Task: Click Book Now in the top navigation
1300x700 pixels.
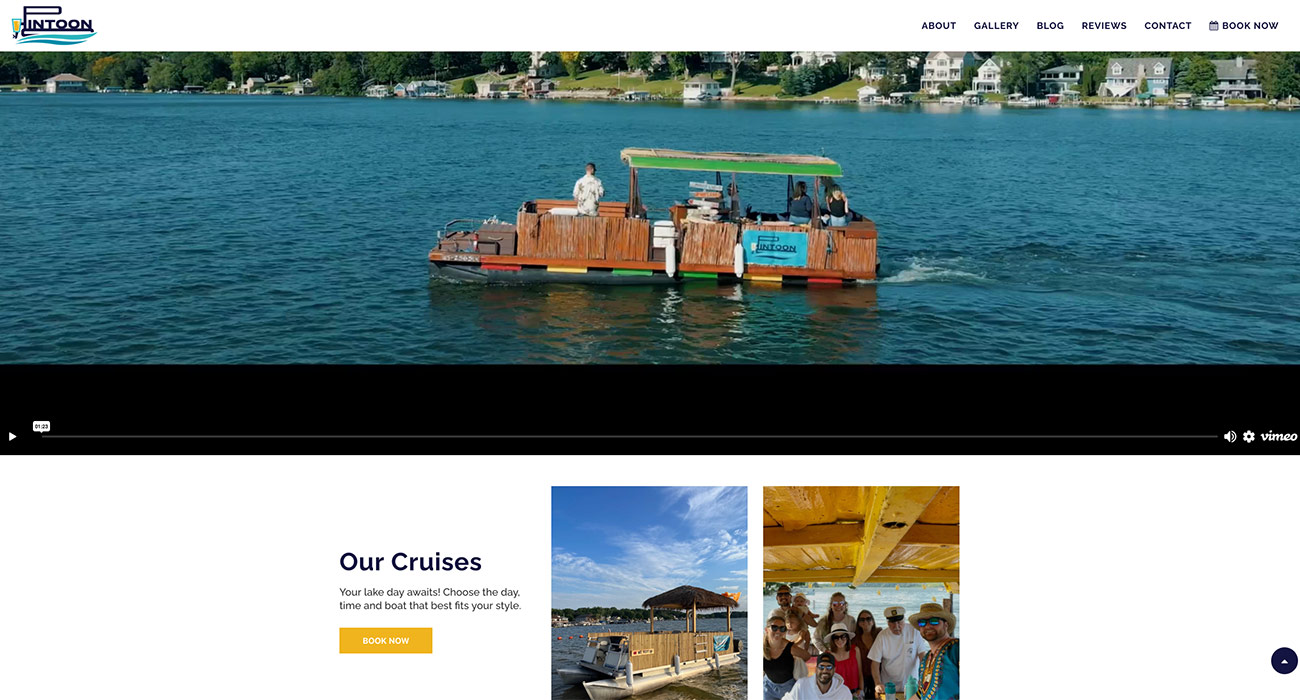Action: (1244, 26)
